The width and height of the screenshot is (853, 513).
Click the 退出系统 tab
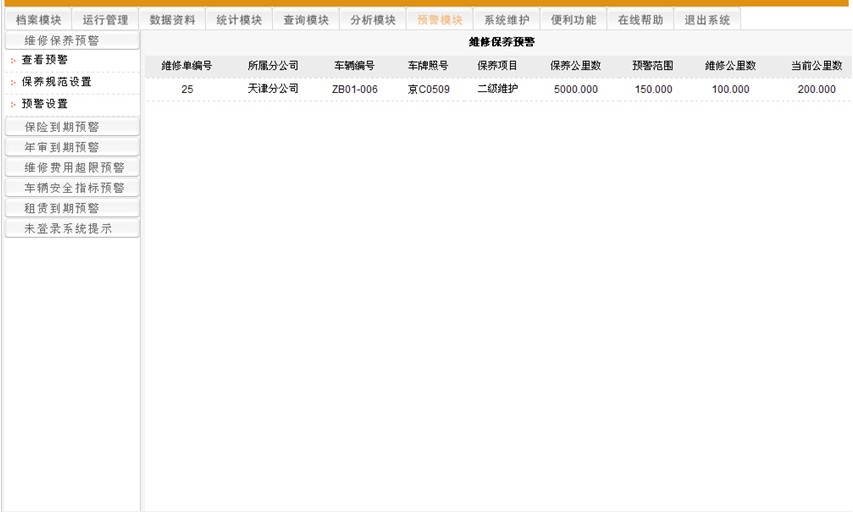tap(707, 20)
